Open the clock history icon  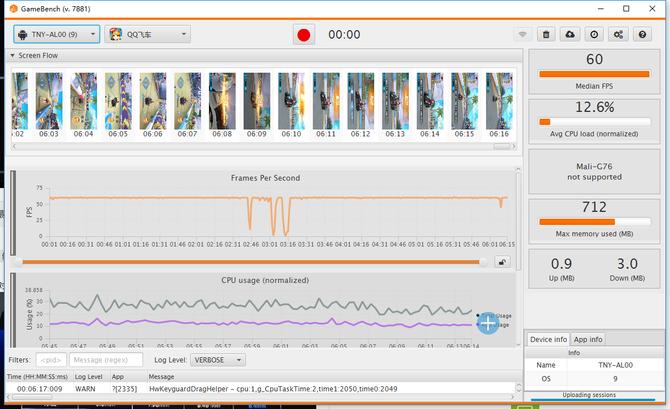click(x=595, y=35)
